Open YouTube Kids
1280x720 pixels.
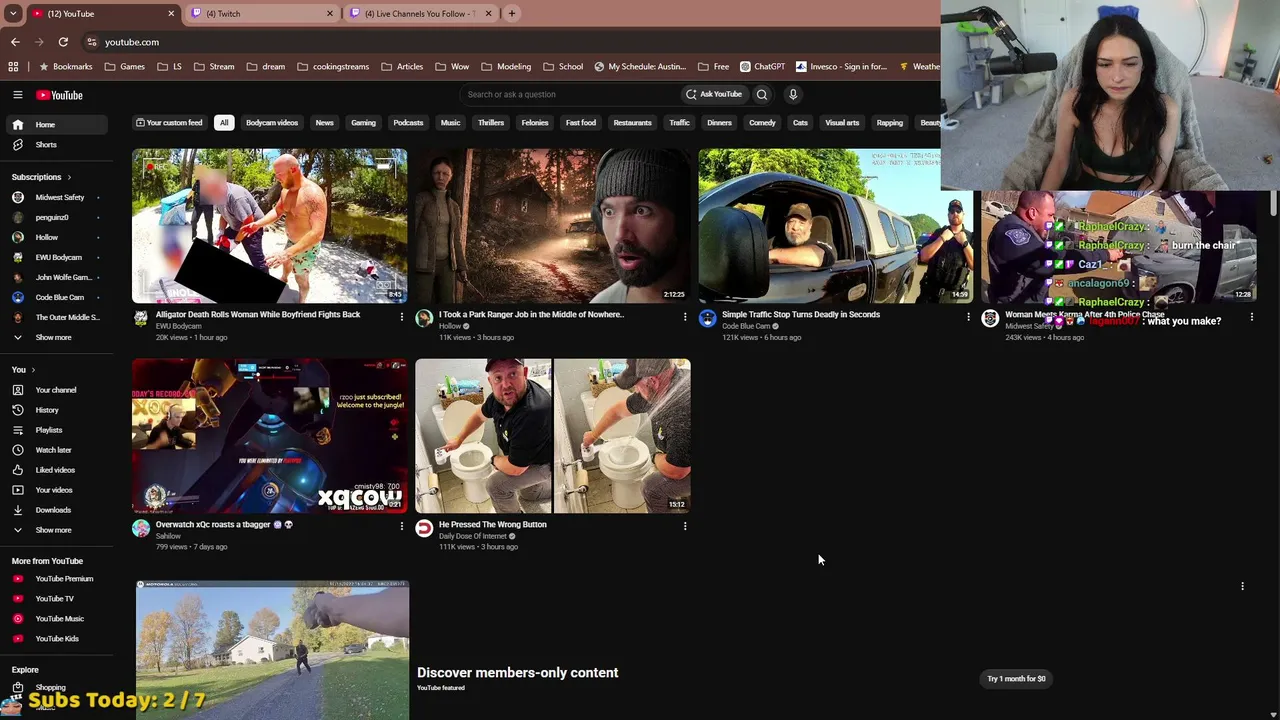pos(56,639)
